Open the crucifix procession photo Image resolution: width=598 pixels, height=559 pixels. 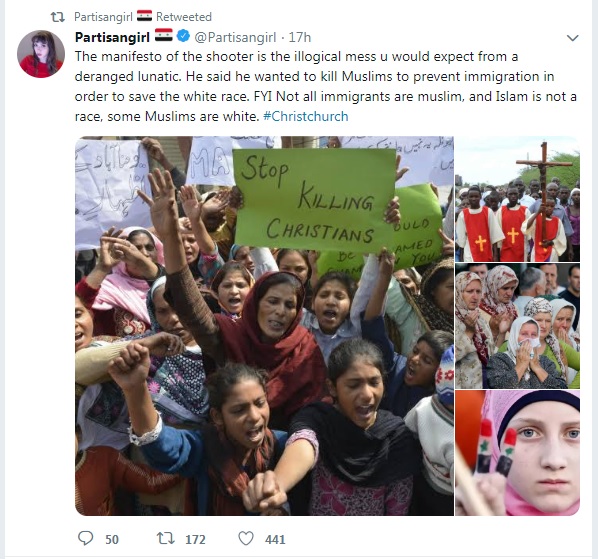coord(518,199)
